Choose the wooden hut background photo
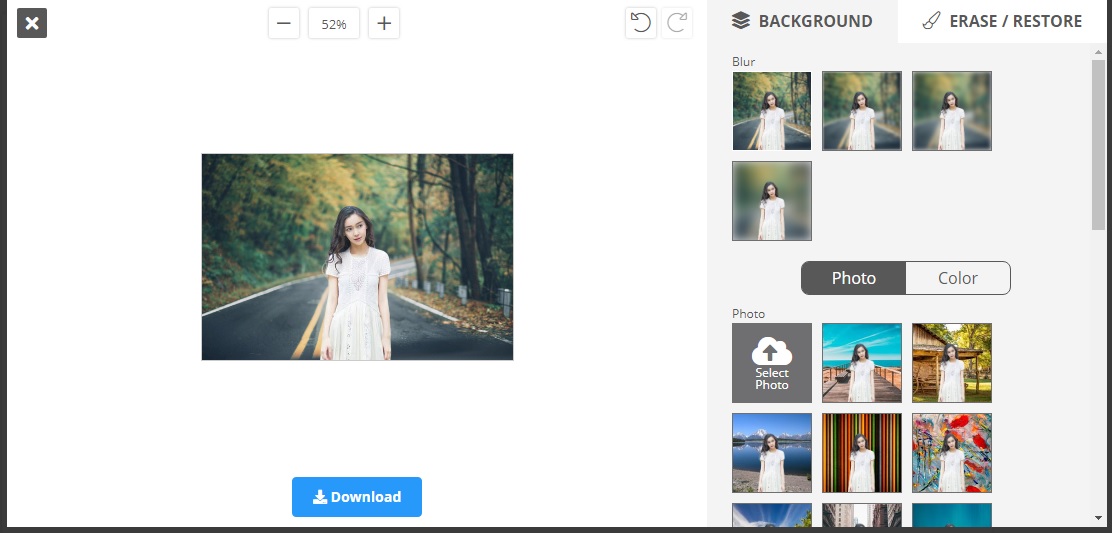This screenshot has height=533, width=1112. coord(952,363)
